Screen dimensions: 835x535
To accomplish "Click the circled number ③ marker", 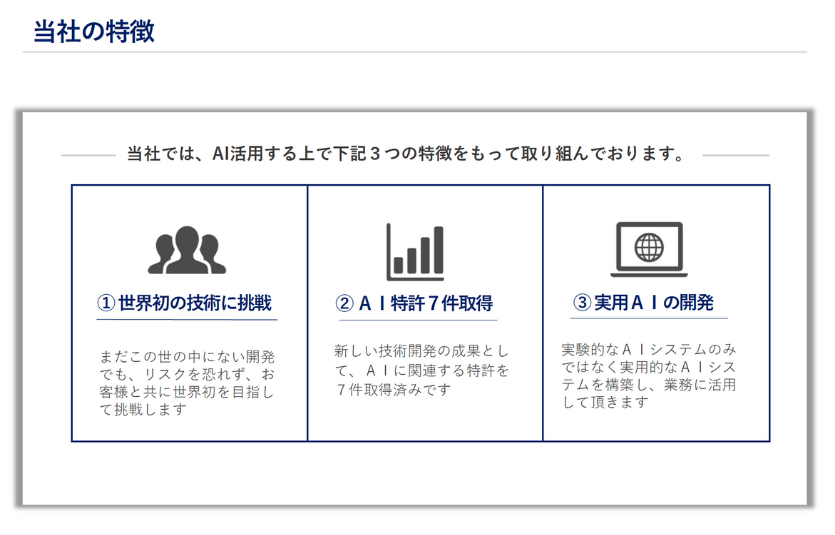I will click(x=582, y=303).
